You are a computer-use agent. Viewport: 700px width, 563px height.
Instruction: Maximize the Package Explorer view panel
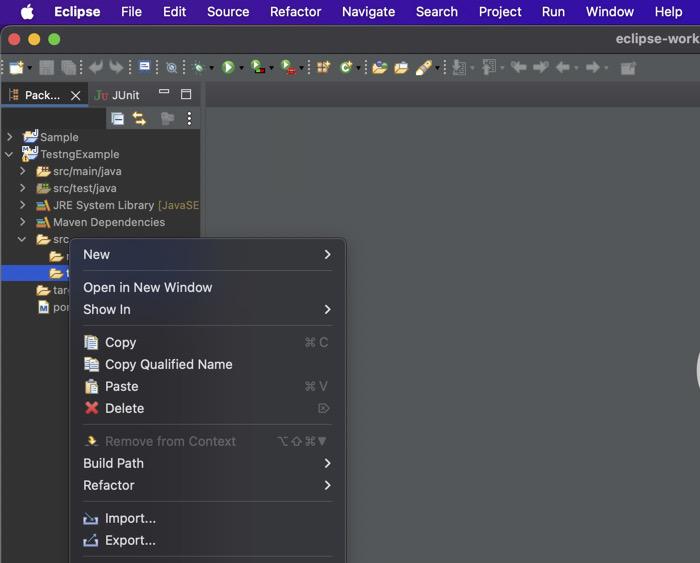(x=186, y=94)
